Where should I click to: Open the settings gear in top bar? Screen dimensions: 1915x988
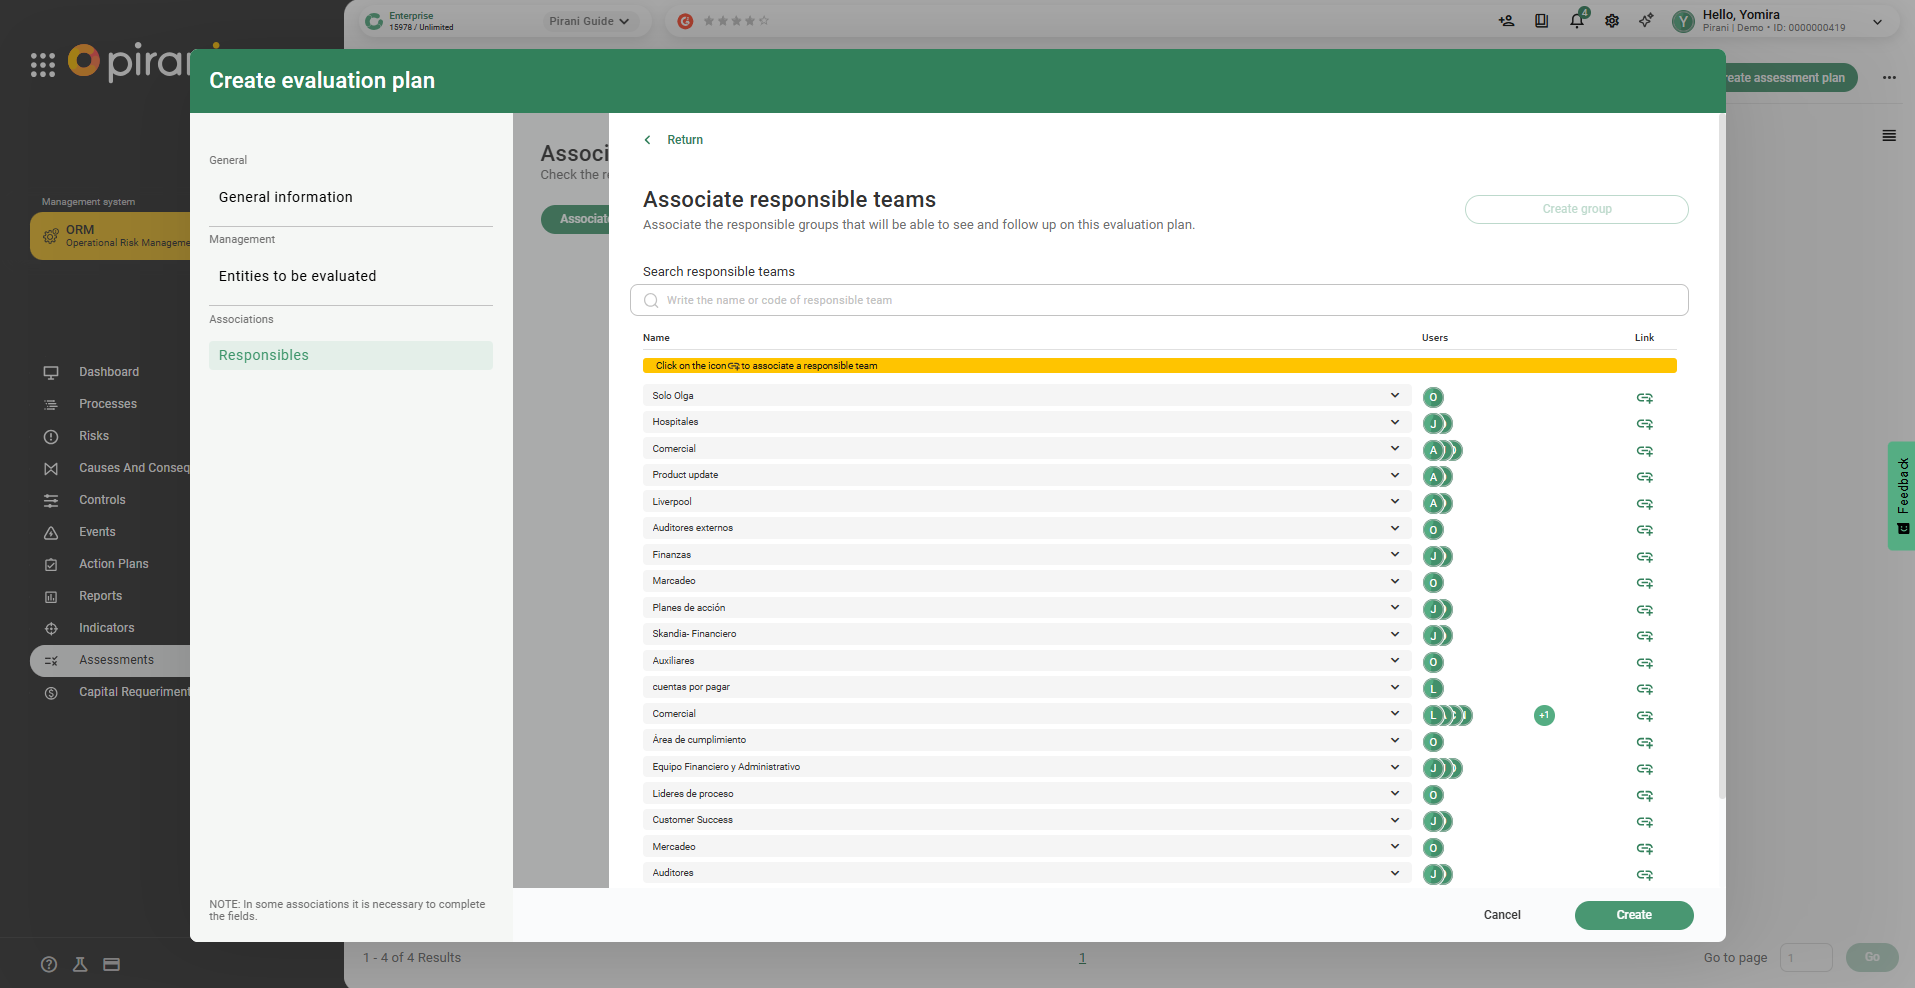click(1612, 21)
